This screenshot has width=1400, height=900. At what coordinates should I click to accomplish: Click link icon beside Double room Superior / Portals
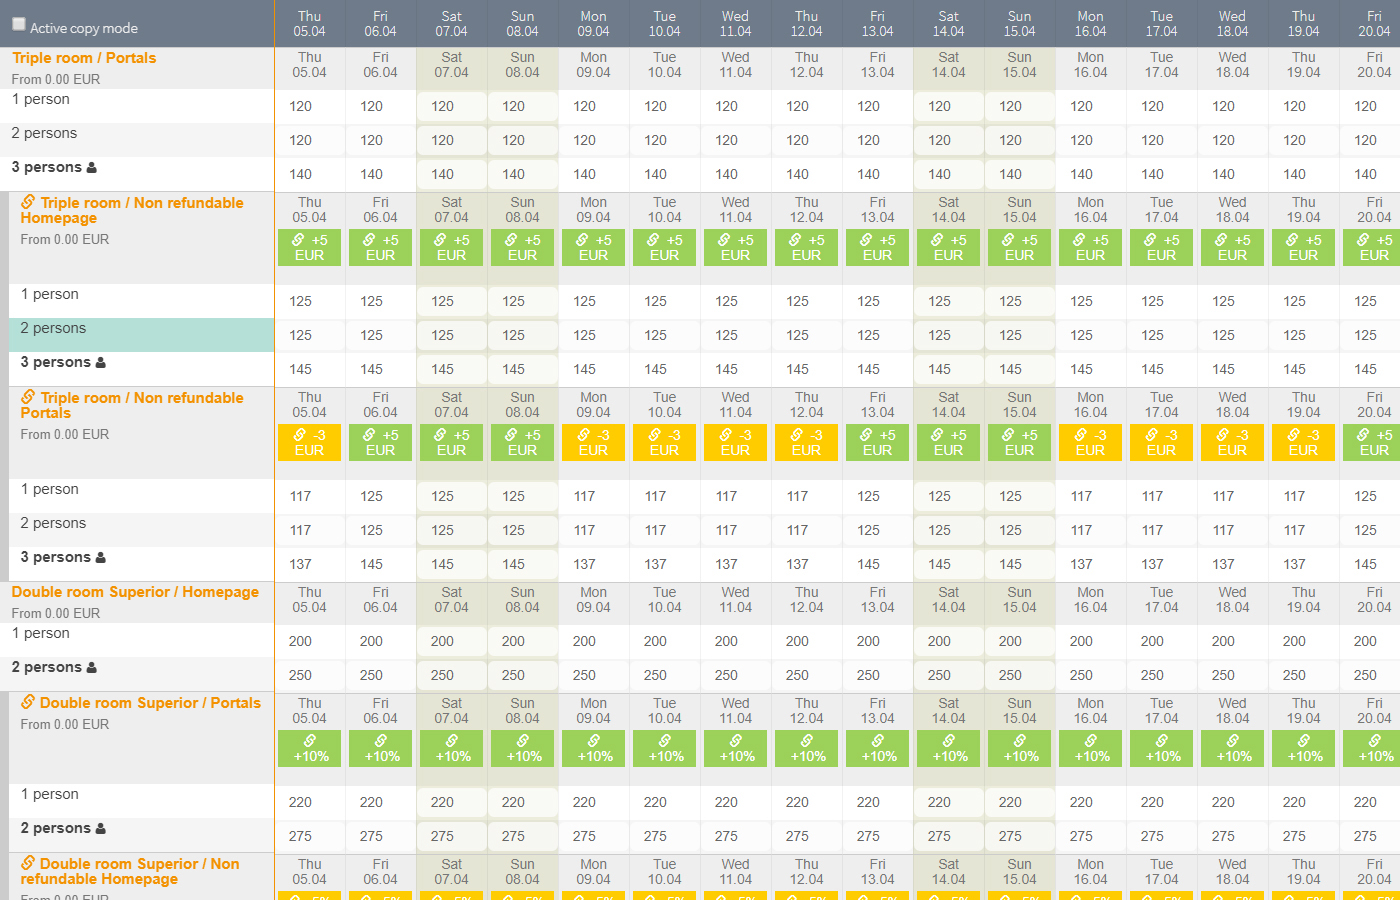(28, 703)
